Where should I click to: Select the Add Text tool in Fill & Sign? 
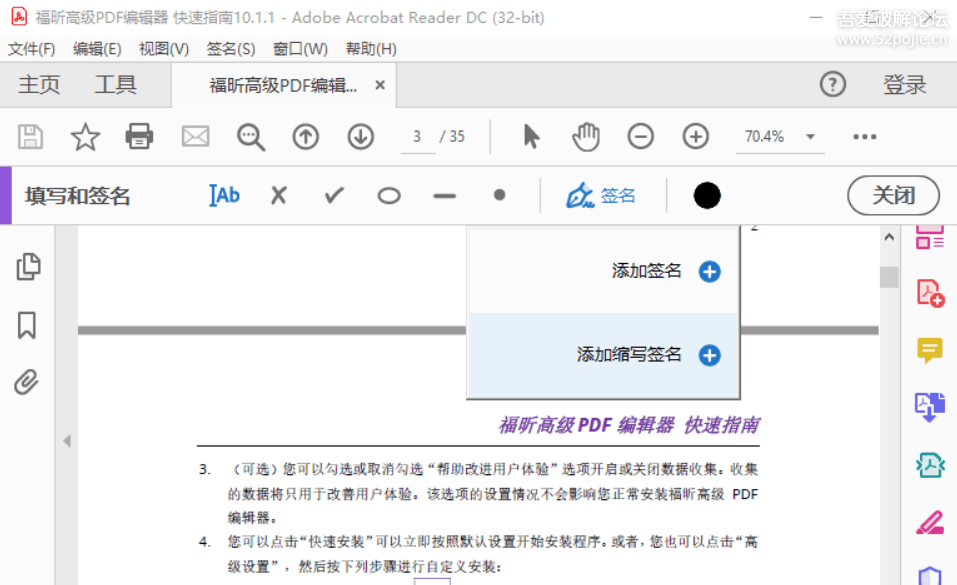pyautogui.click(x=224, y=195)
